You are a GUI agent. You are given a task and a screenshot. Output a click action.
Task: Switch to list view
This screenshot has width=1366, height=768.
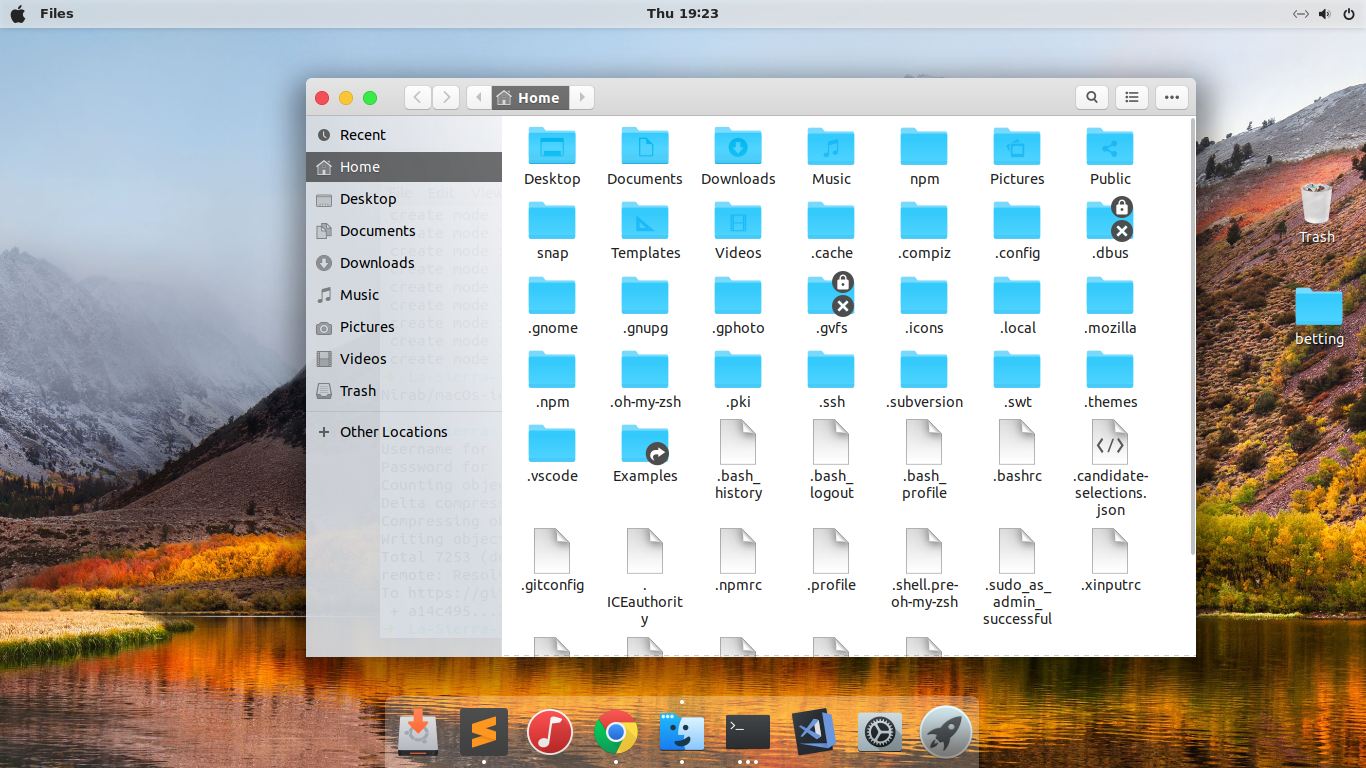click(1132, 97)
